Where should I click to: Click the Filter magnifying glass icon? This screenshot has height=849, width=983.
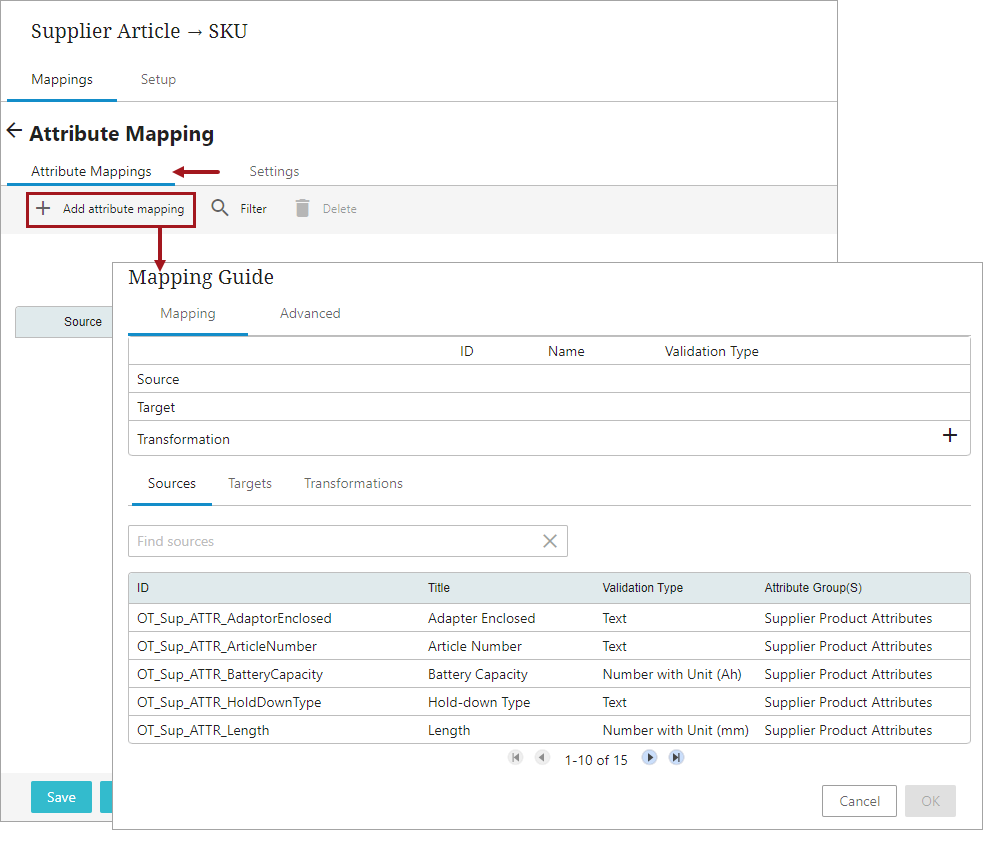point(220,209)
